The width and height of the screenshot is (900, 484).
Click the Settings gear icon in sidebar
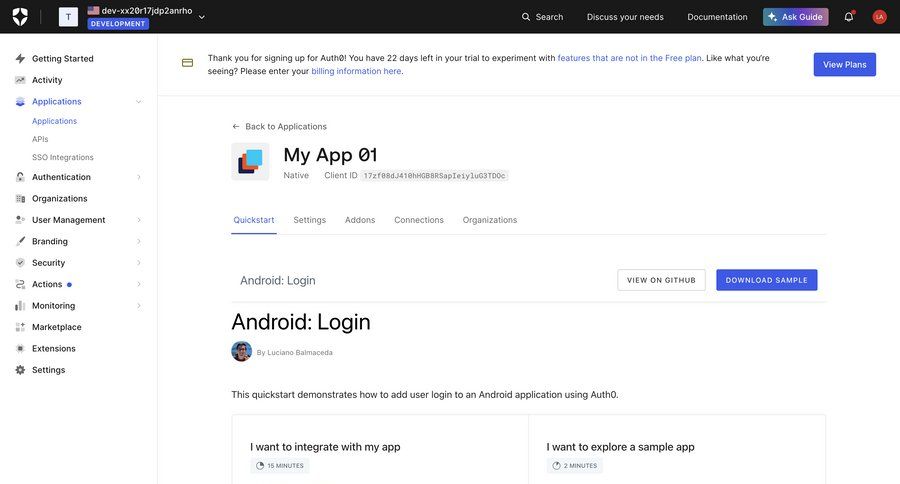[20, 370]
